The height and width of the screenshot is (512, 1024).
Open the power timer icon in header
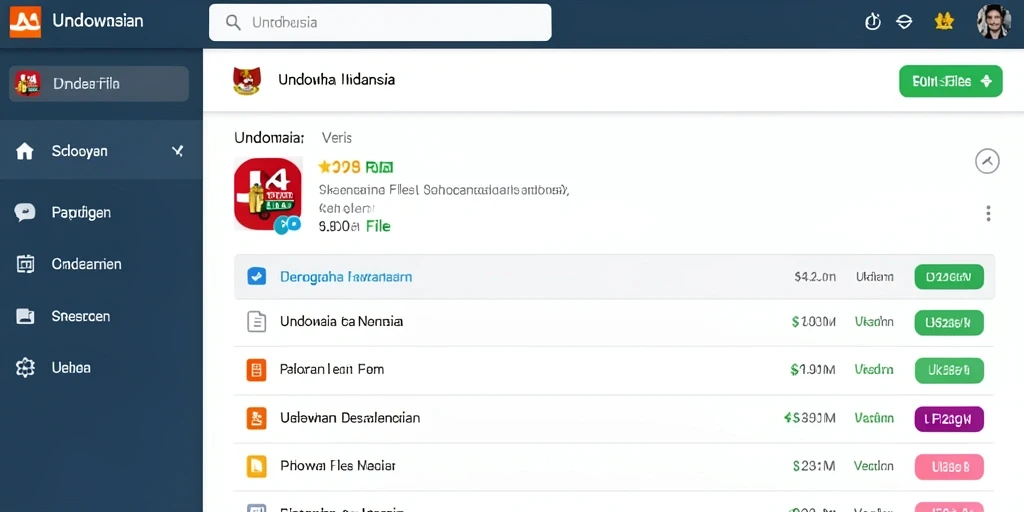coord(872,22)
